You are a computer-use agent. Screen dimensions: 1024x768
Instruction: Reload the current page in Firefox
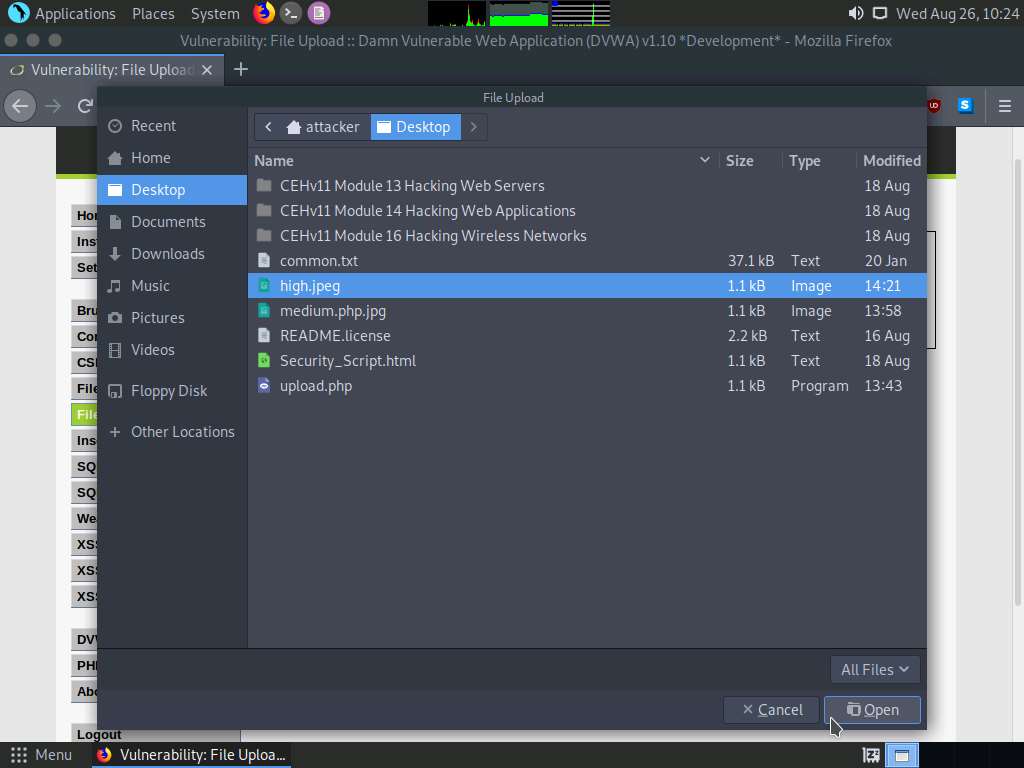click(x=86, y=106)
